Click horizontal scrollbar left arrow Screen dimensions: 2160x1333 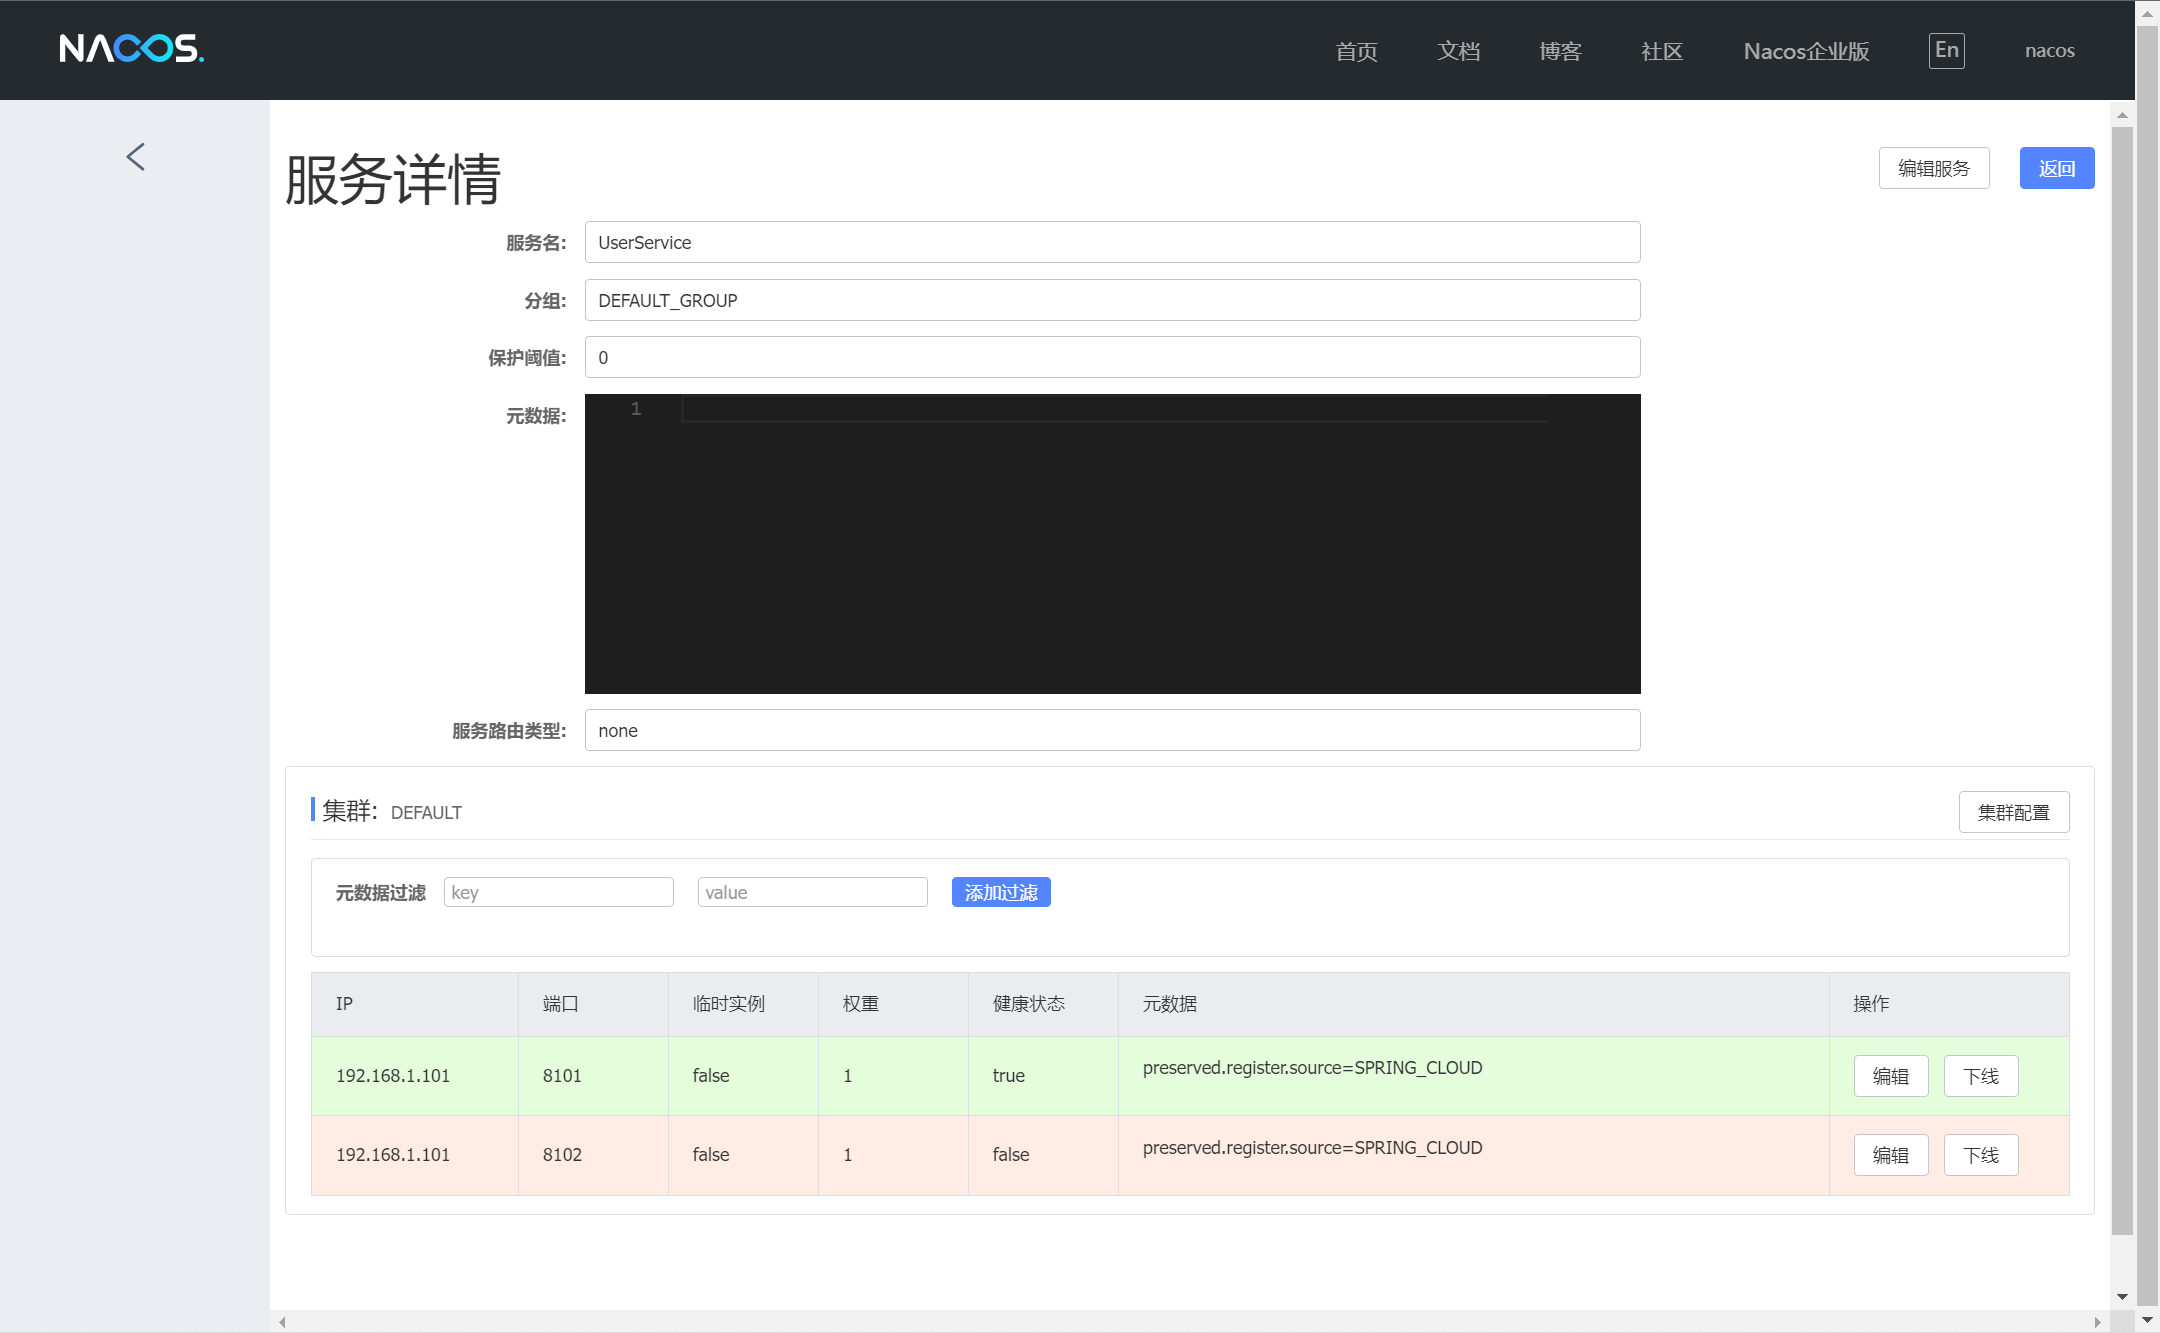tap(283, 1322)
